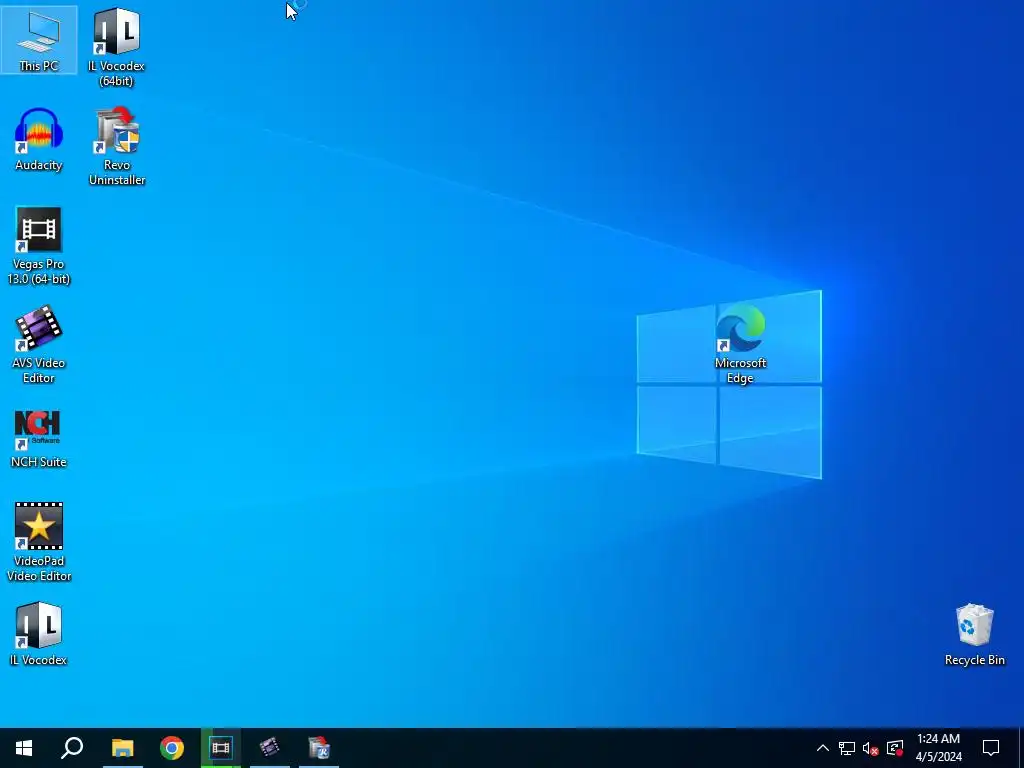The width and height of the screenshot is (1024, 768).
Task: Select the NCH Suite desktop shortcut
Action: [x=39, y=439]
